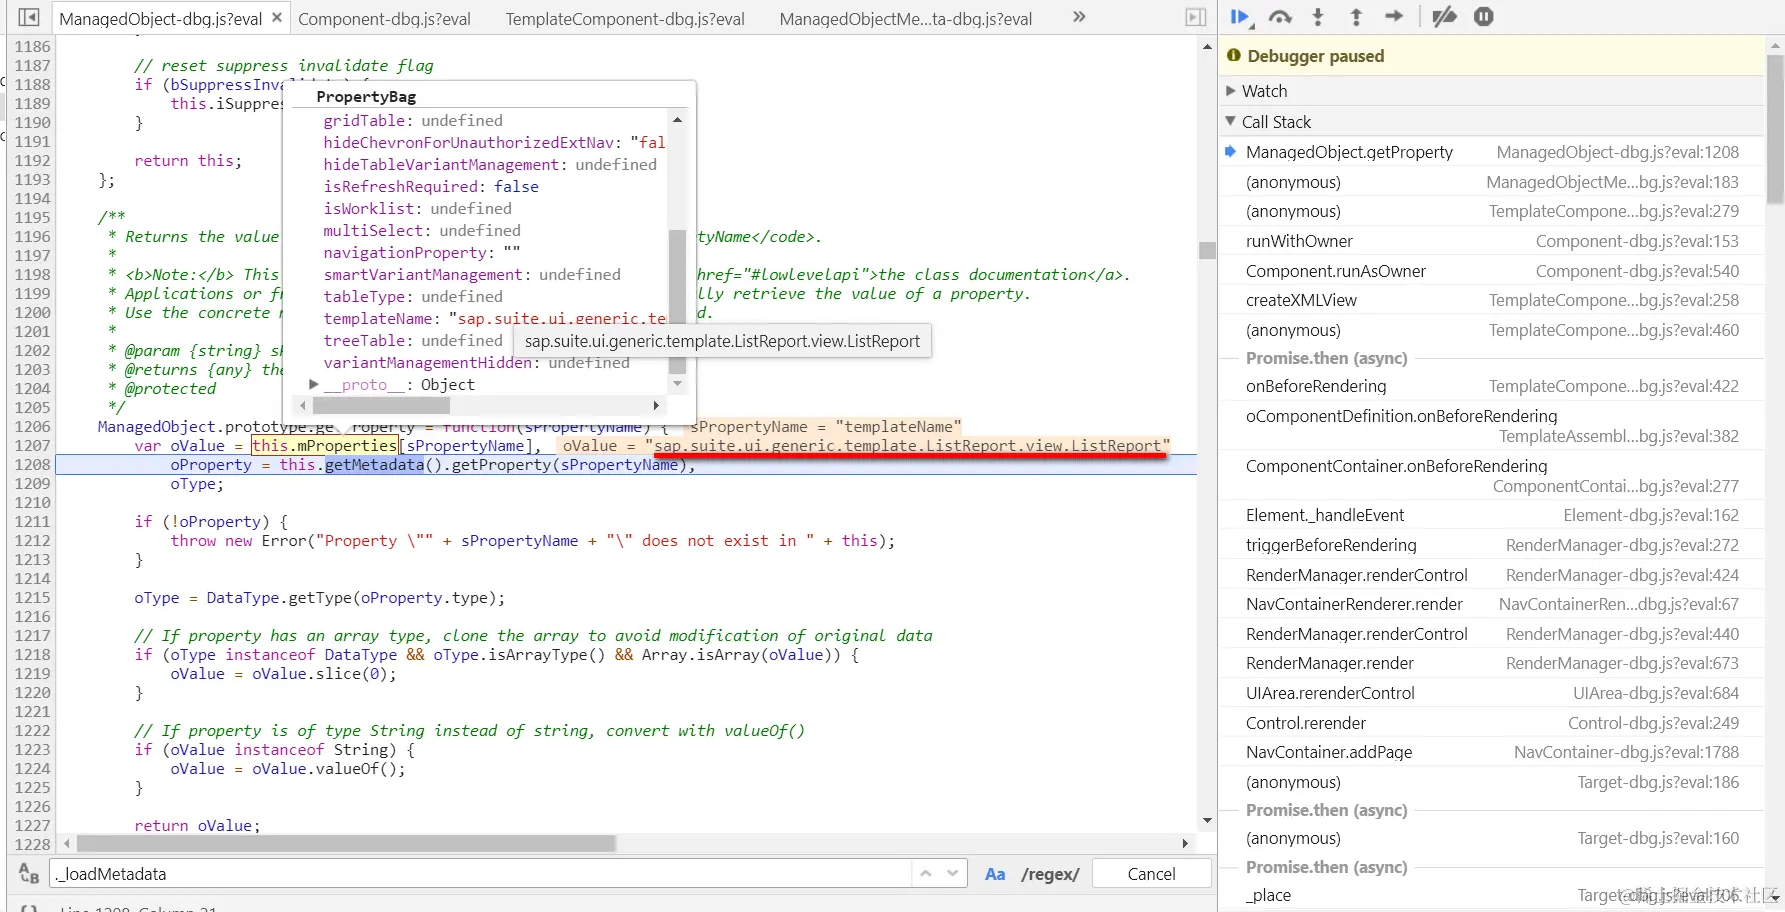
Task: Click the search field containing _loadMetadata
Action: pyautogui.click(x=482, y=874)
